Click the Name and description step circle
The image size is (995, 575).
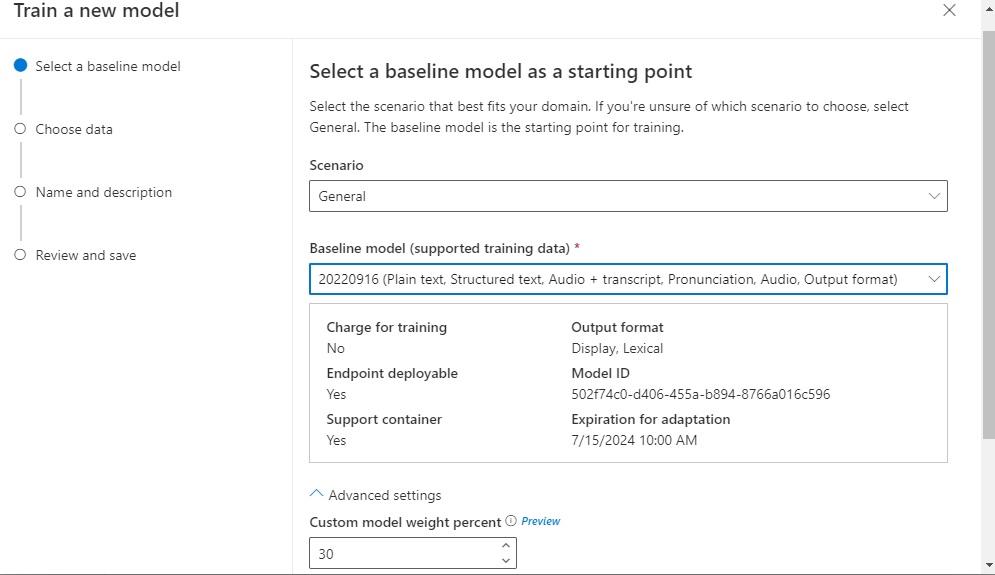pos(20,192)
